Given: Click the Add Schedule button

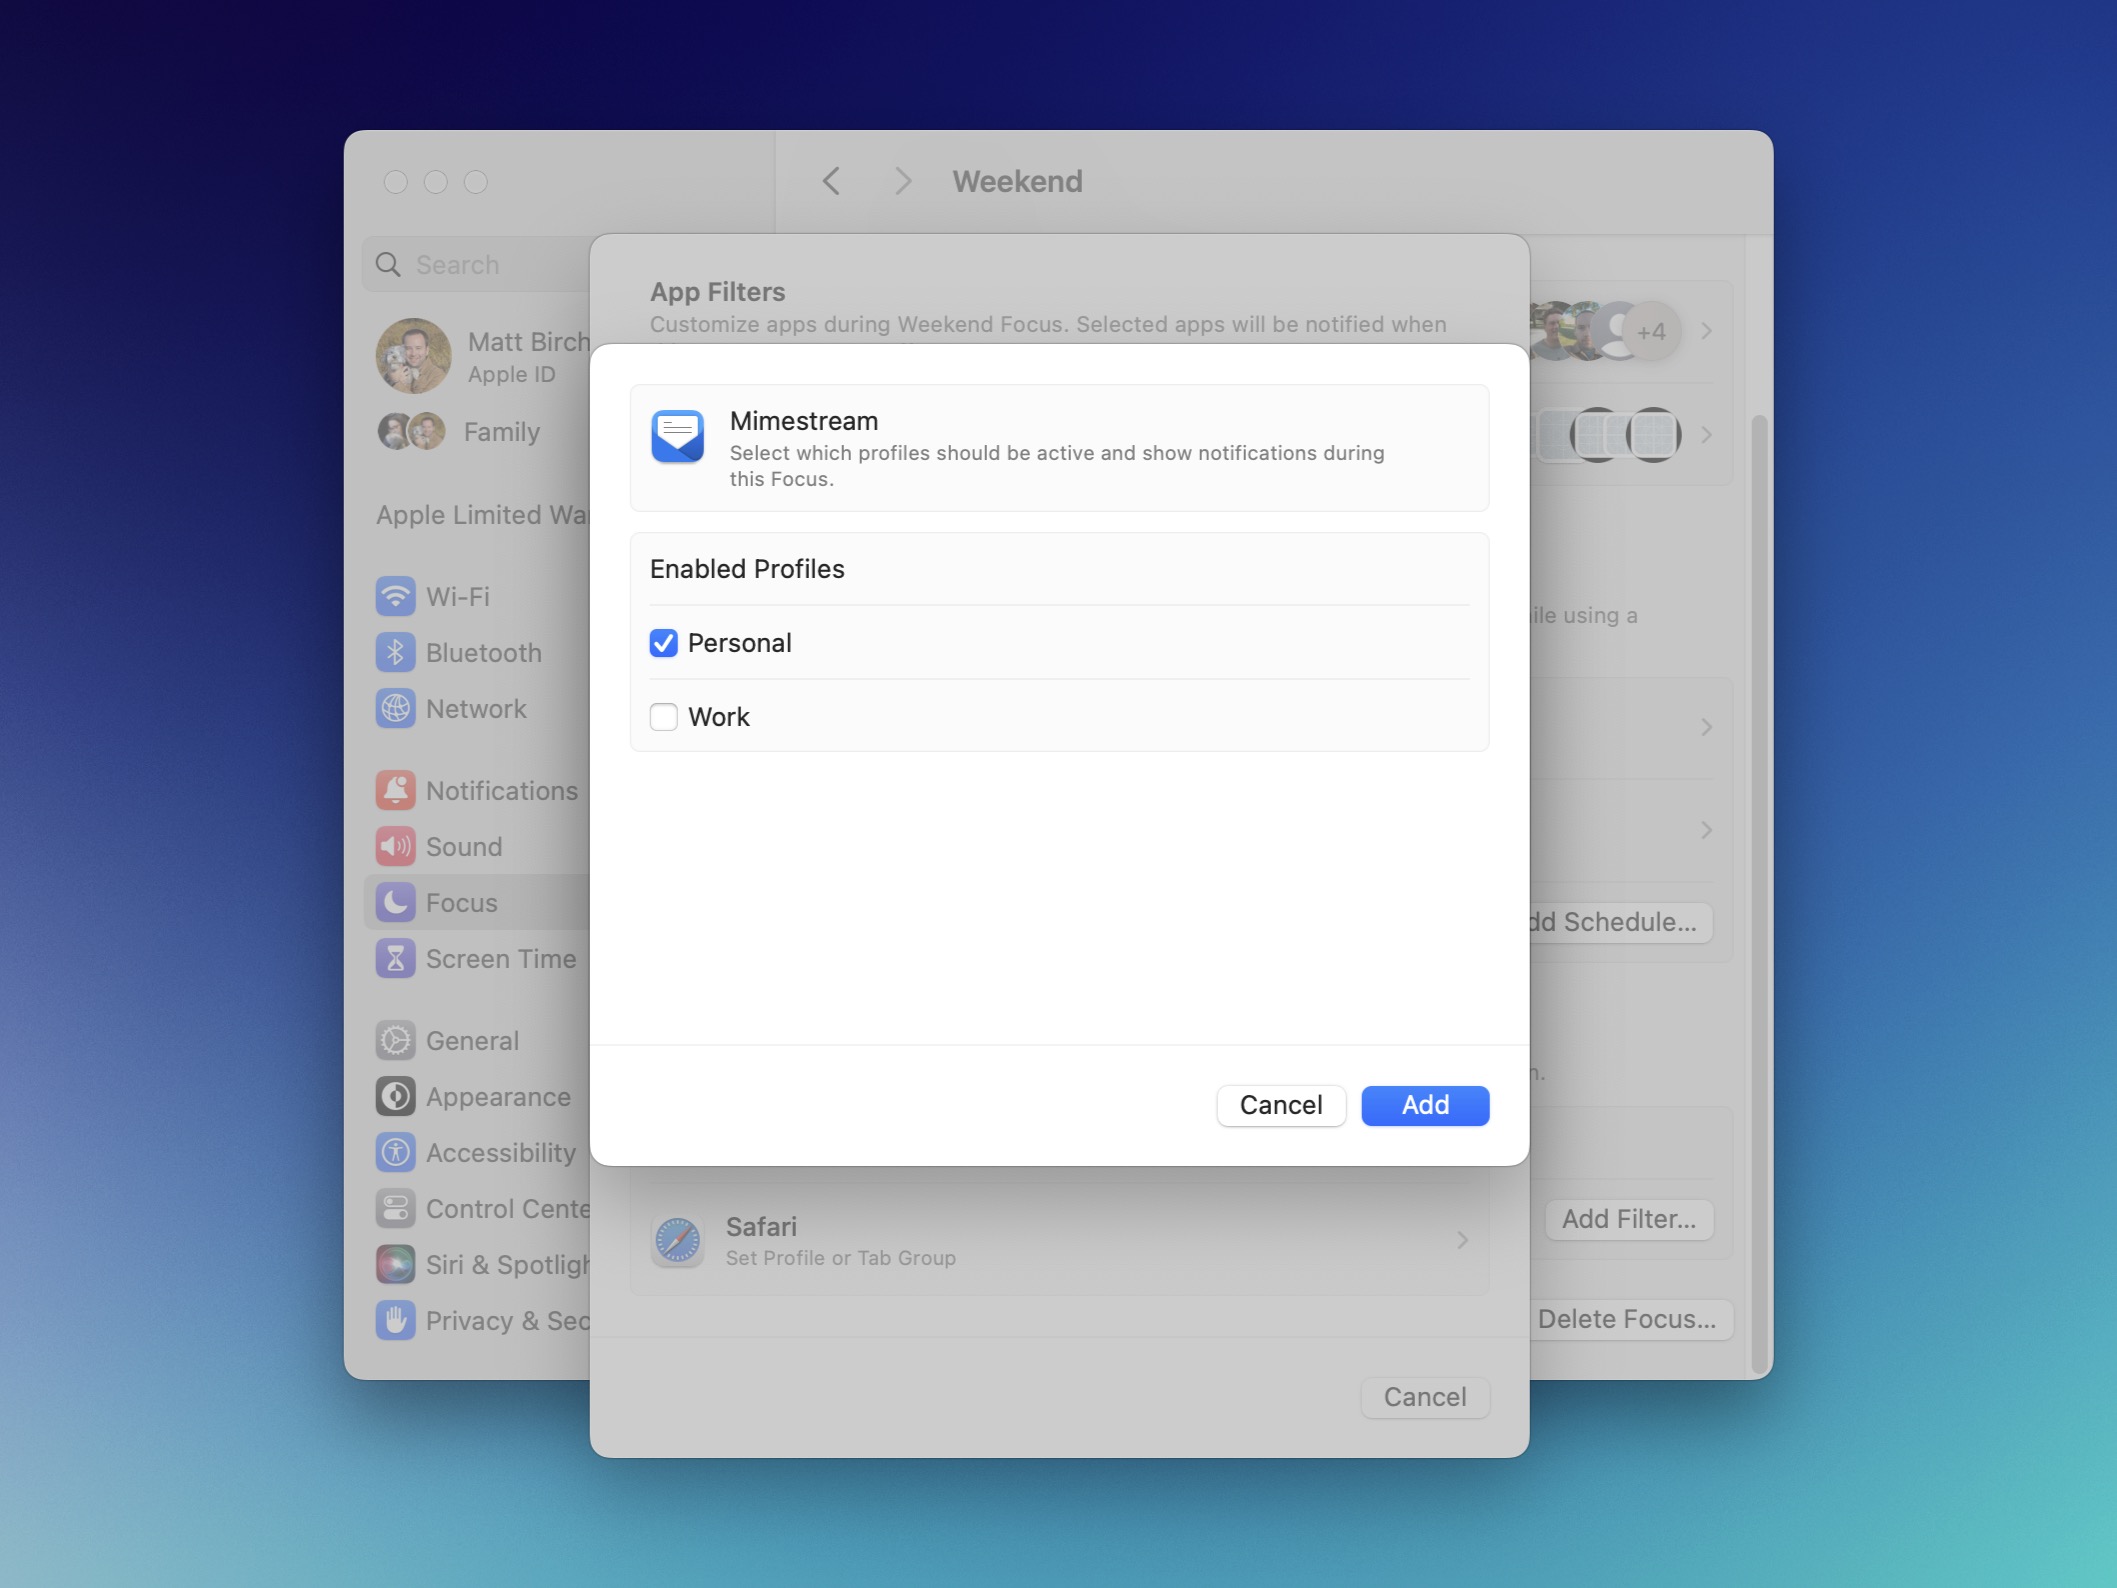Looking at the screenshot, I should 1620,922.
